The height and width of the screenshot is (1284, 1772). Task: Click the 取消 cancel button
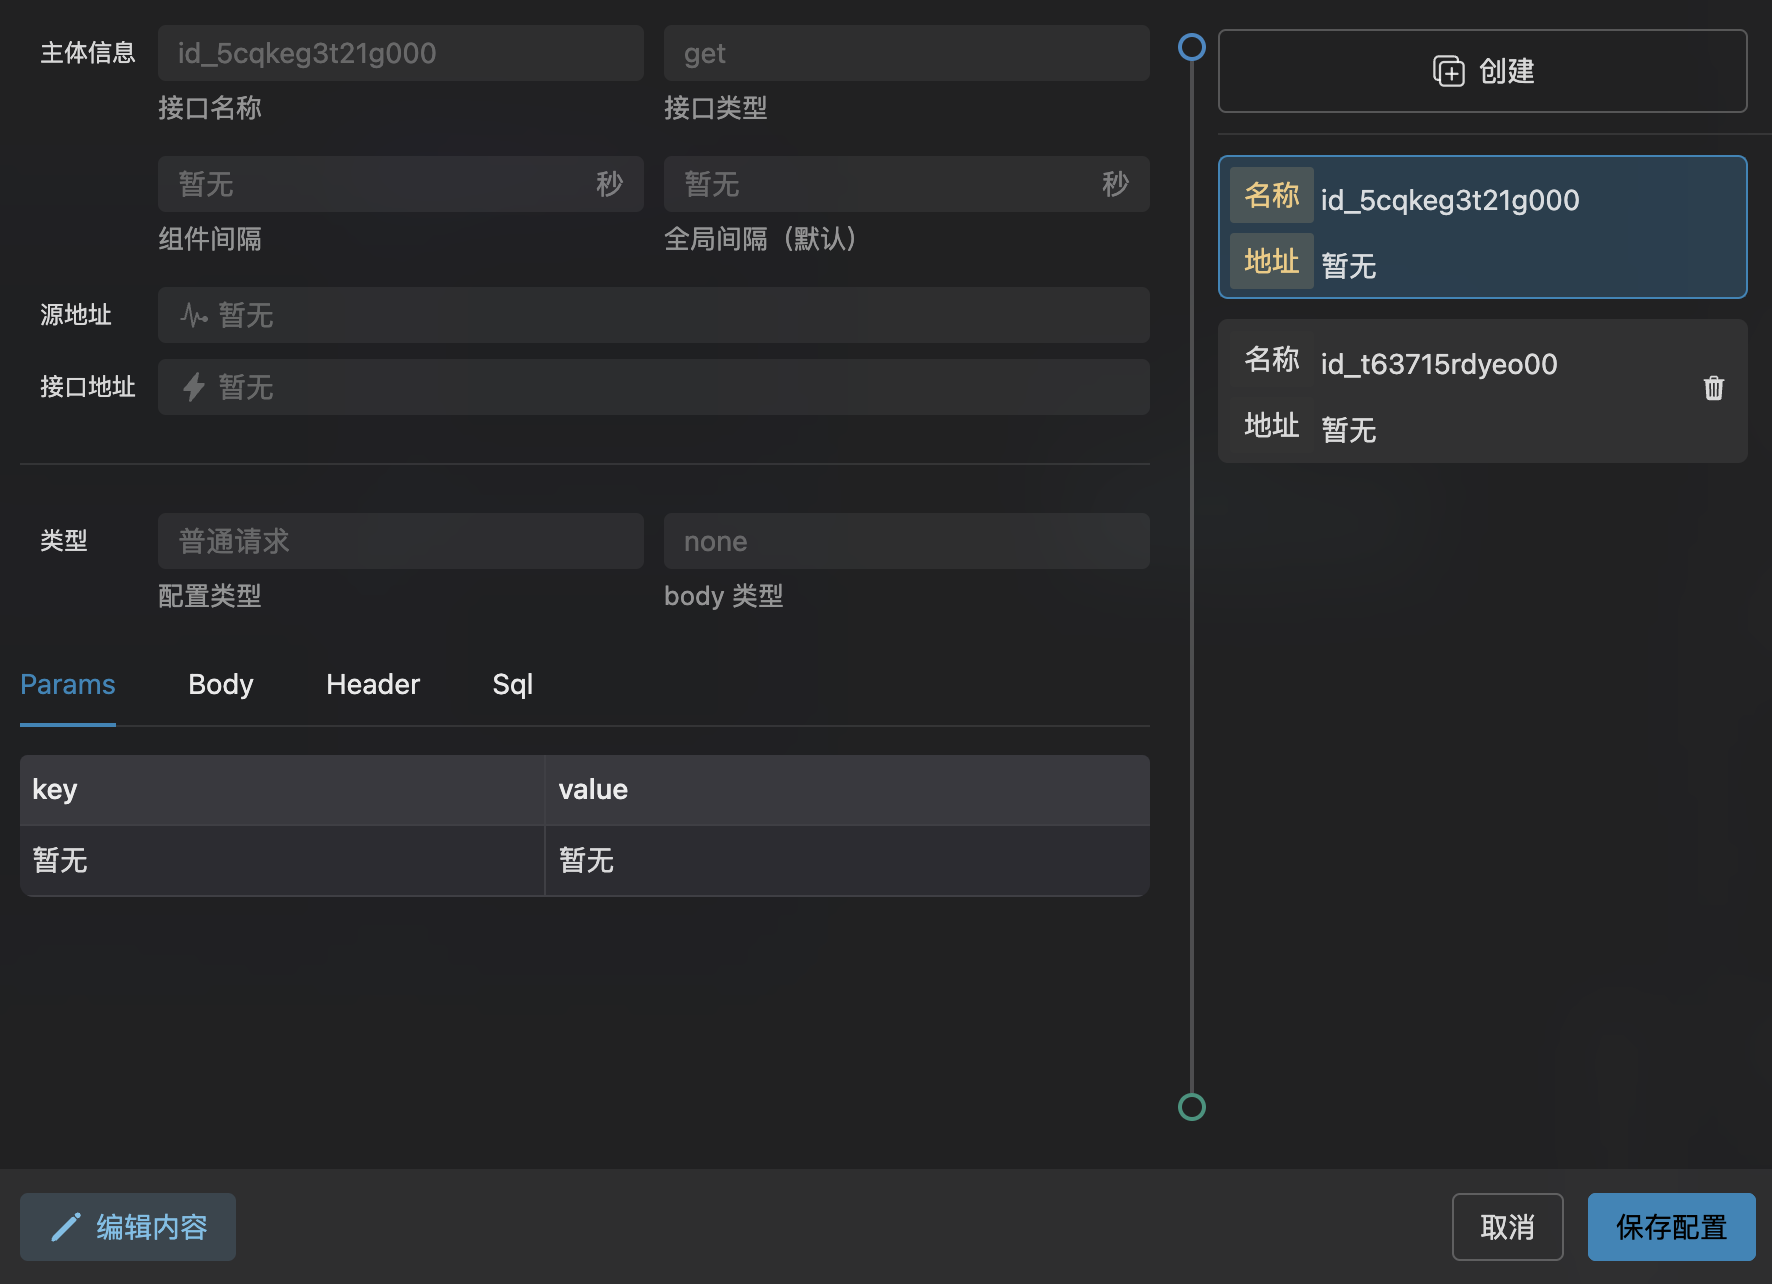(x=1506, y=1227)
